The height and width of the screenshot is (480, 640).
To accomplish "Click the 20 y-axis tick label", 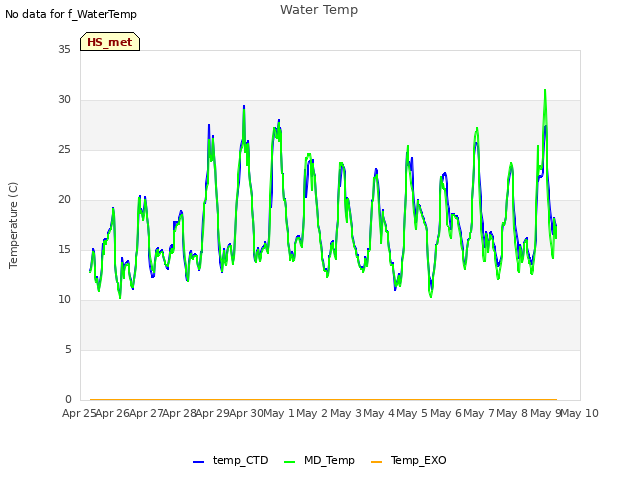I will coord(64,200).
